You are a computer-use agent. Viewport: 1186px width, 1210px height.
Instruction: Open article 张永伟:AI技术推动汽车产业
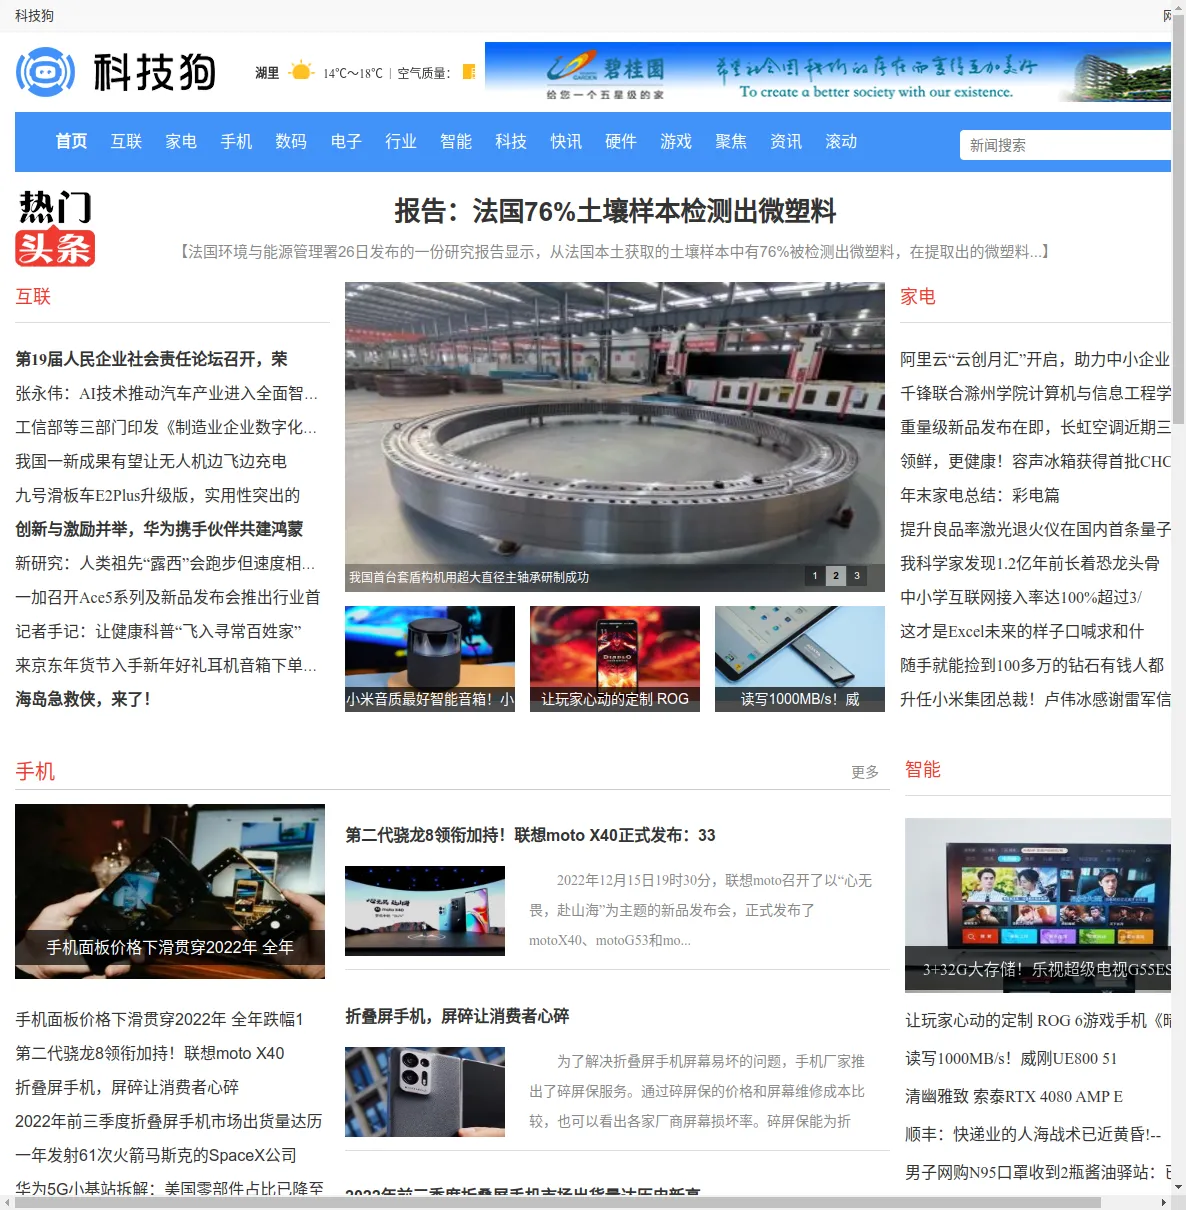[166, 393]
